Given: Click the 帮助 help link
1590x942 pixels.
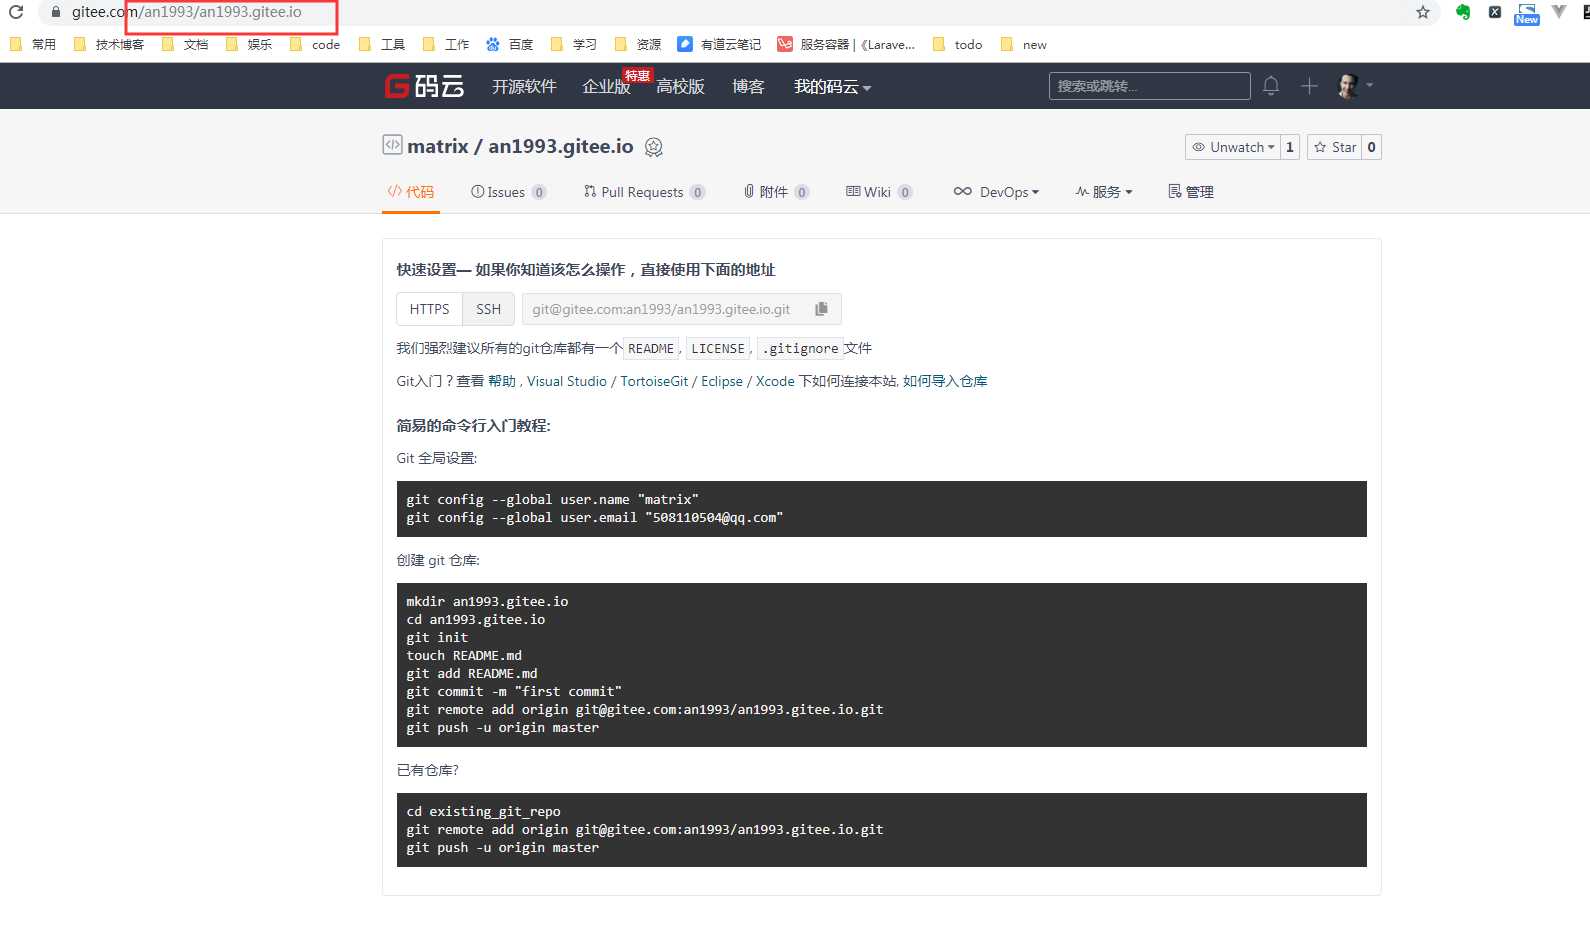Looking at the screenshot, I should (x=502, y=381).
